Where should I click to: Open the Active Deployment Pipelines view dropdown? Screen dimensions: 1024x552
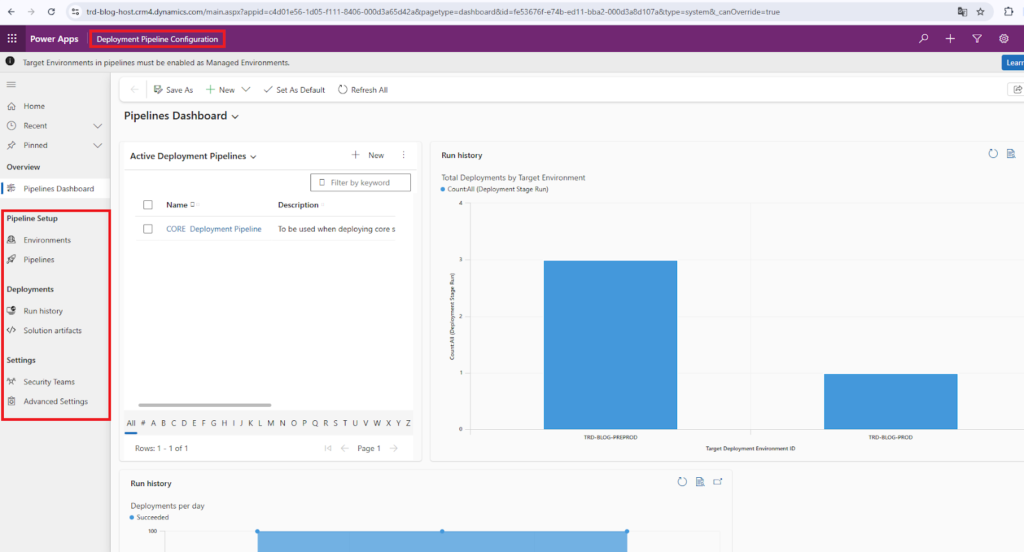pyautogui.click(x=254, y=157)
